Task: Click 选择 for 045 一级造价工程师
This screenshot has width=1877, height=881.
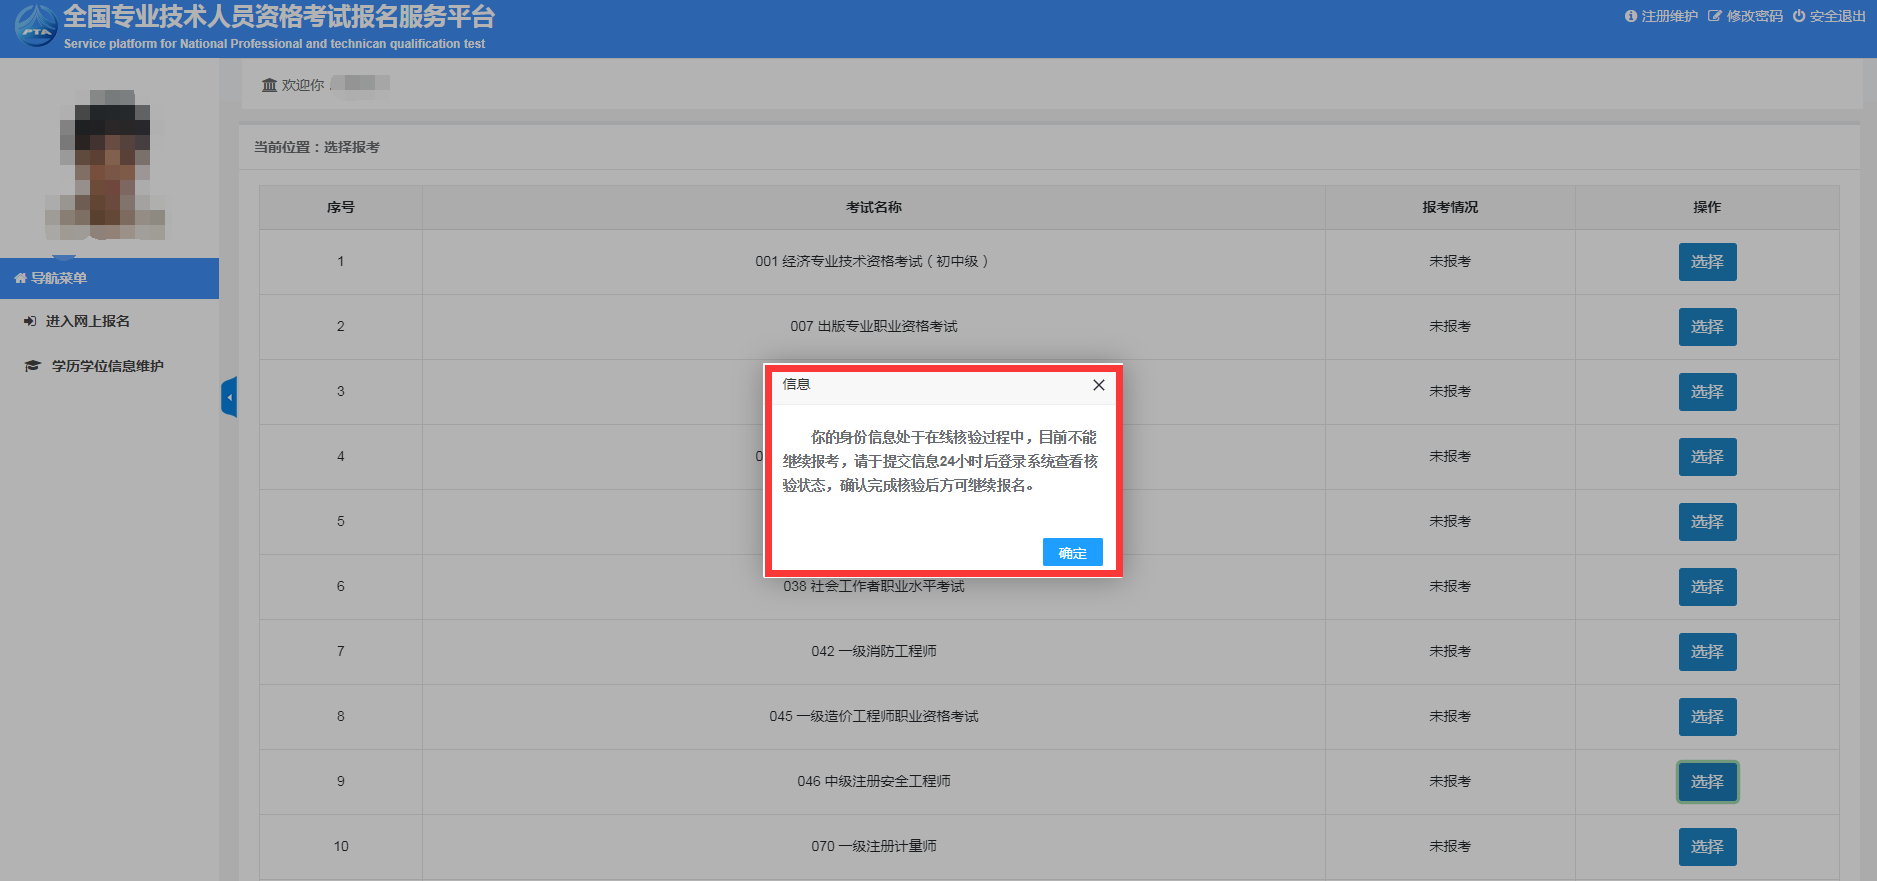Action: click(1706, 717)
